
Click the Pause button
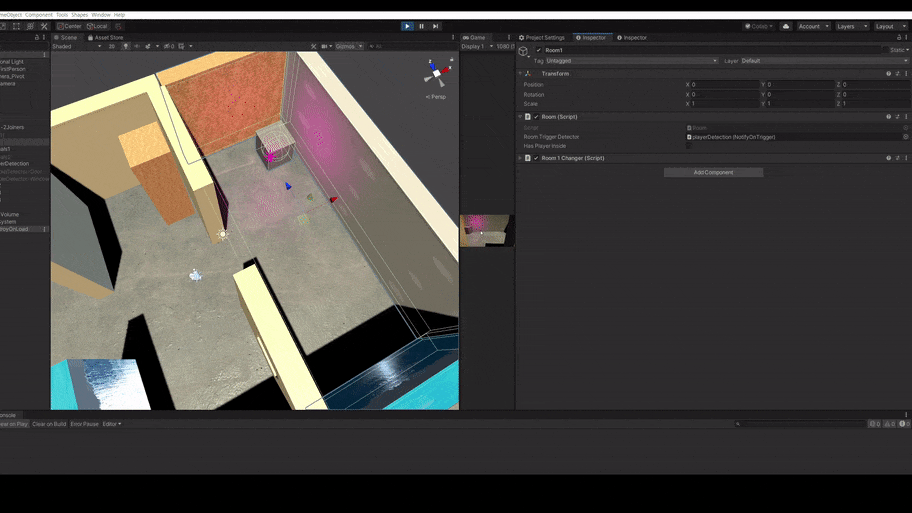coord(422,26)
